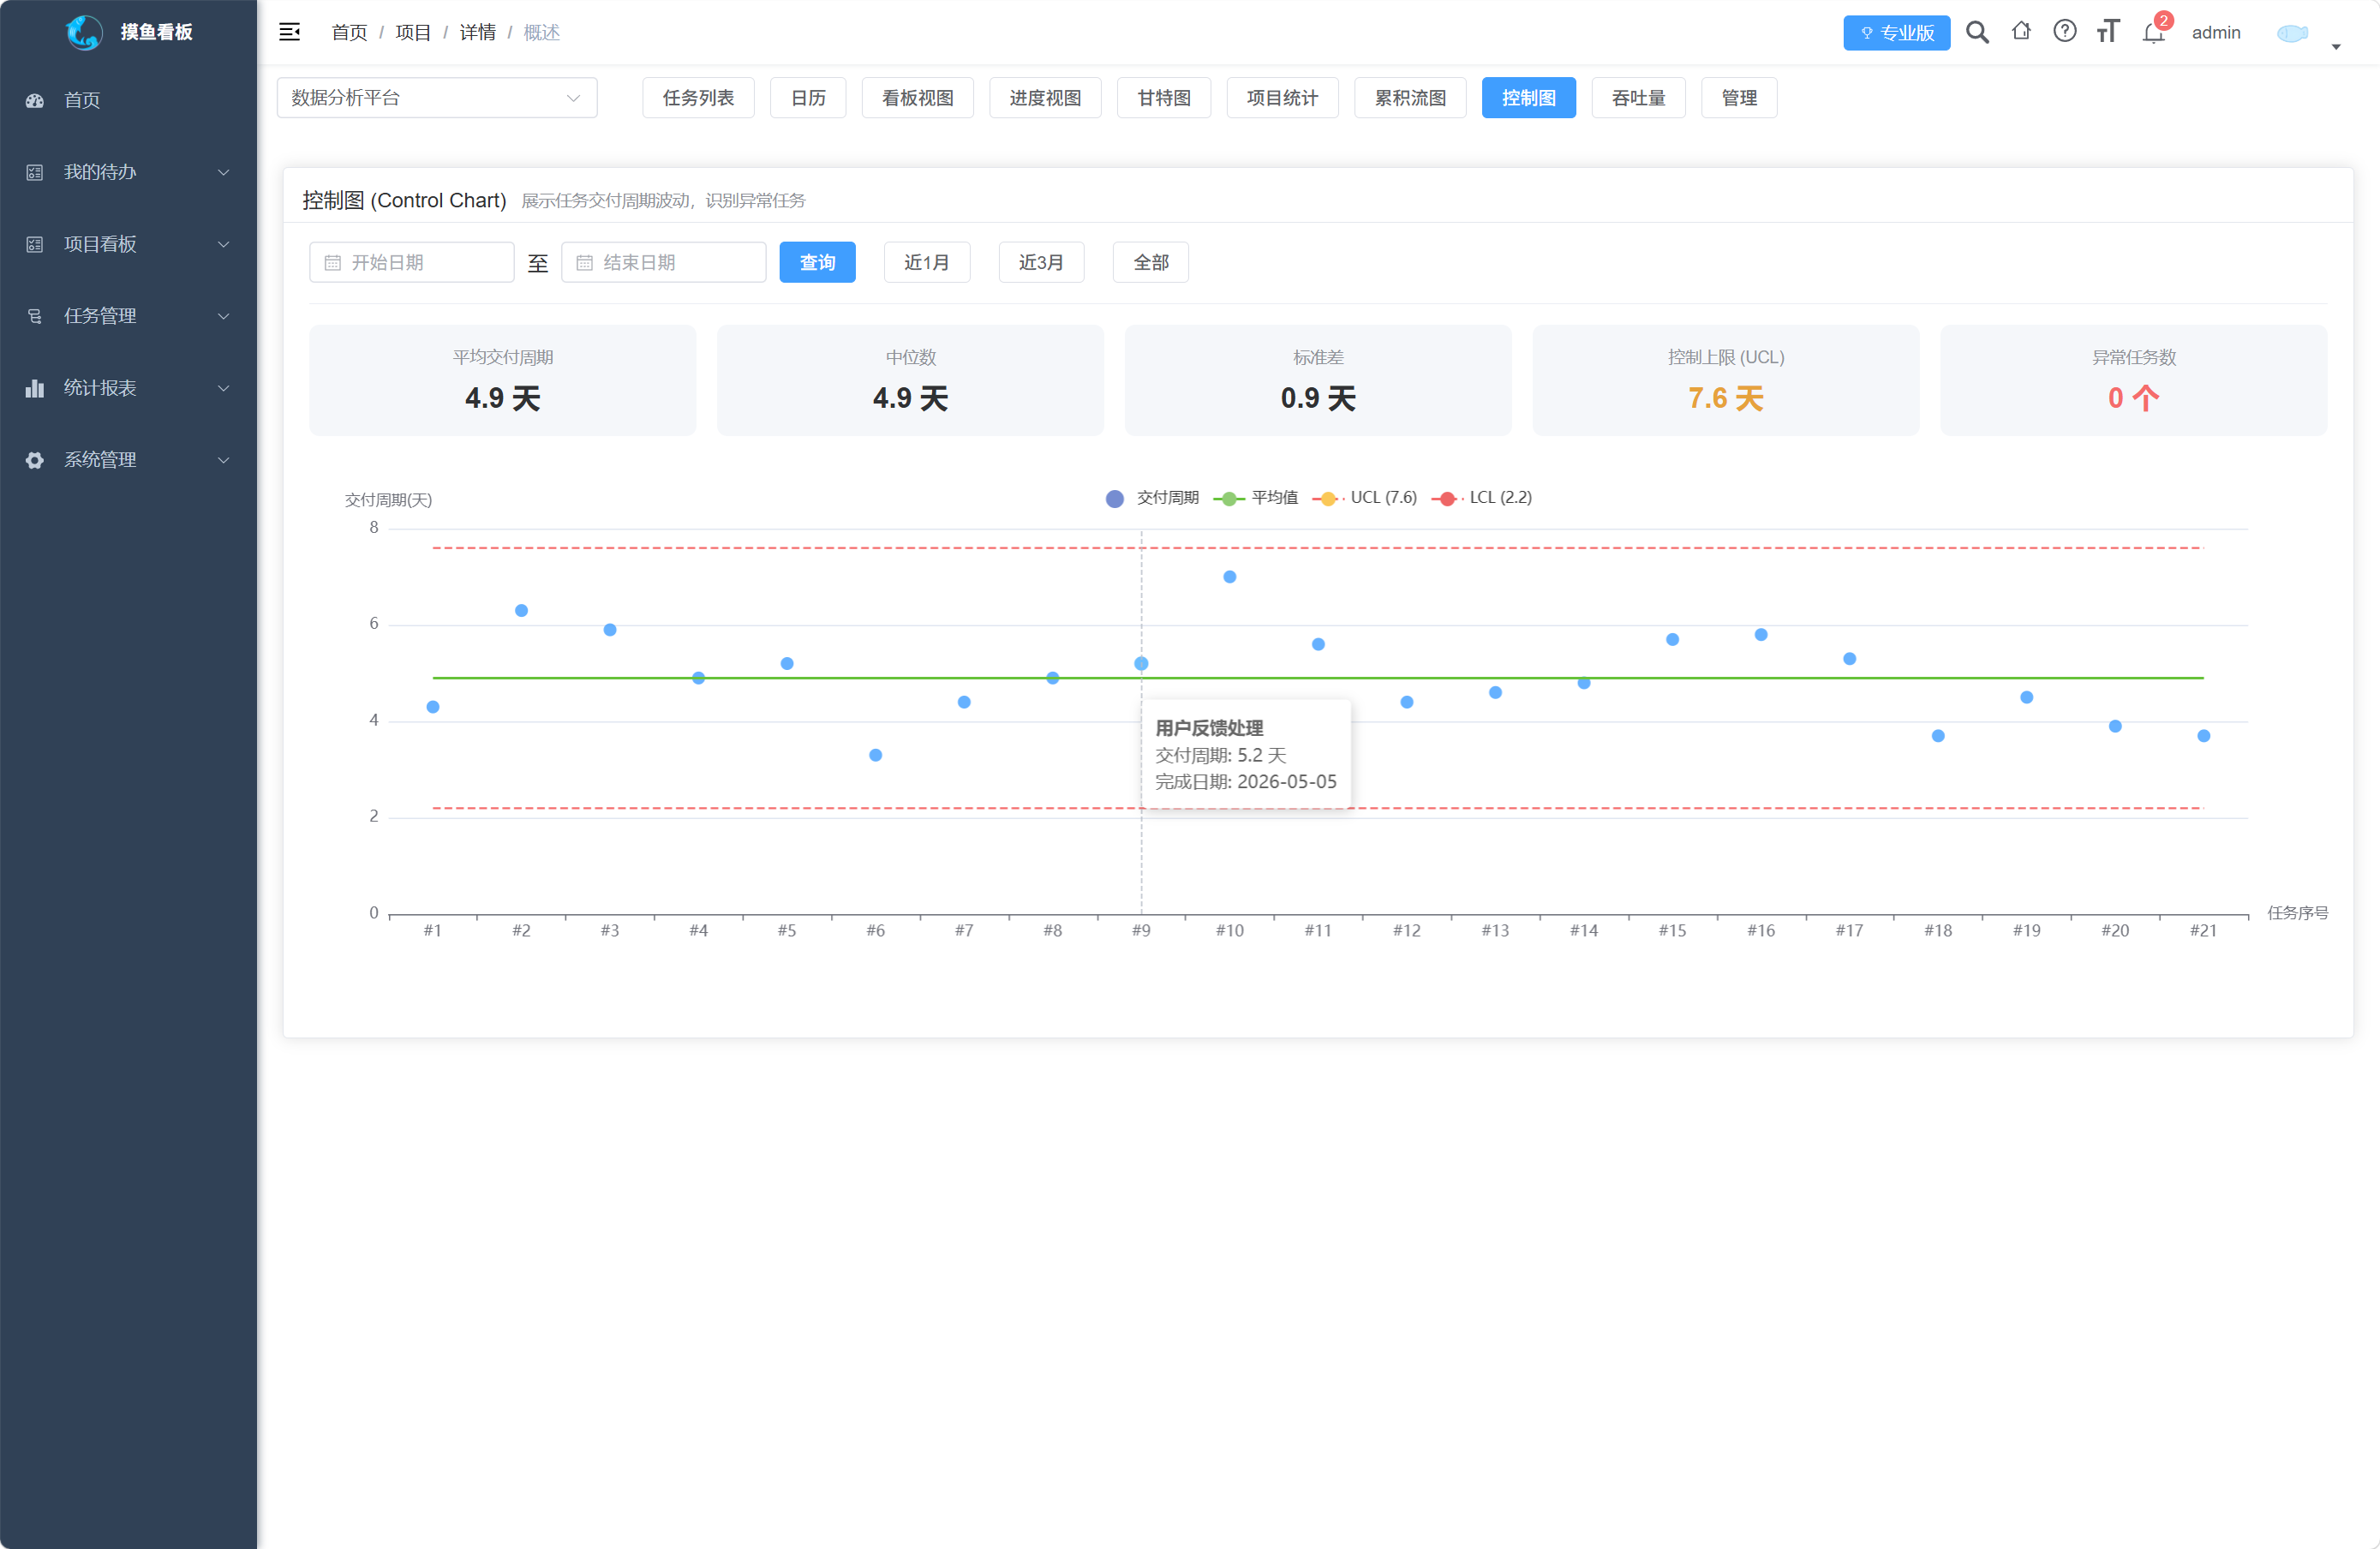Click the 摸鱼看板 logo

click(129, 32)
